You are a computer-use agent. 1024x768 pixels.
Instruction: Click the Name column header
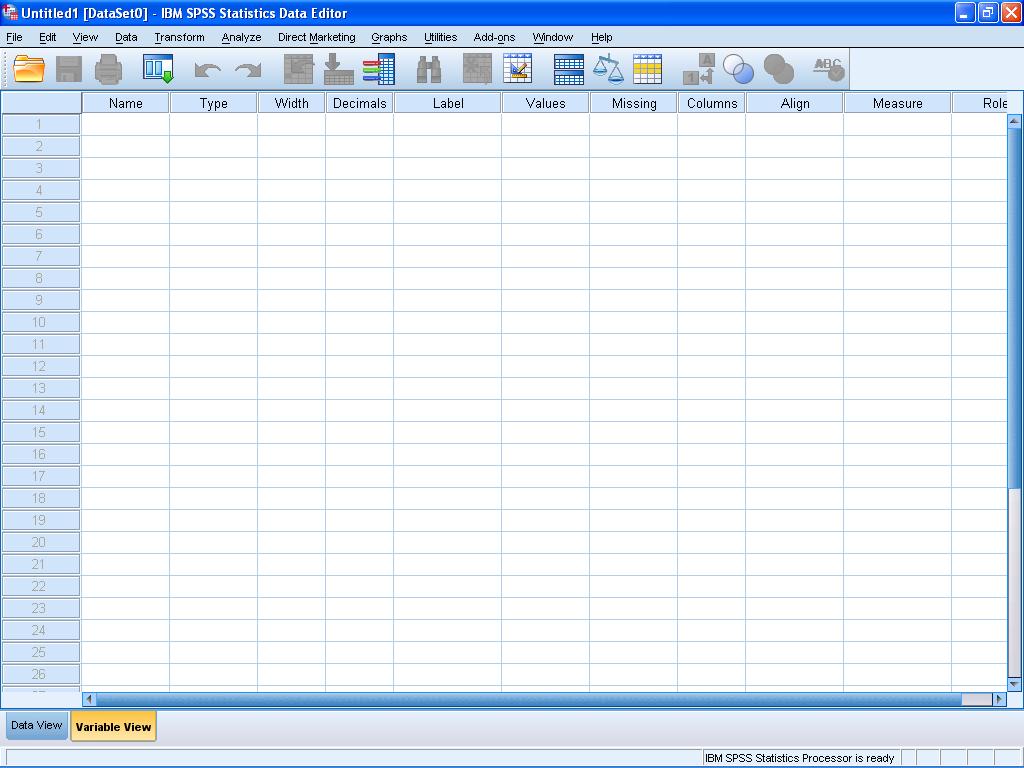coord(125,103)
